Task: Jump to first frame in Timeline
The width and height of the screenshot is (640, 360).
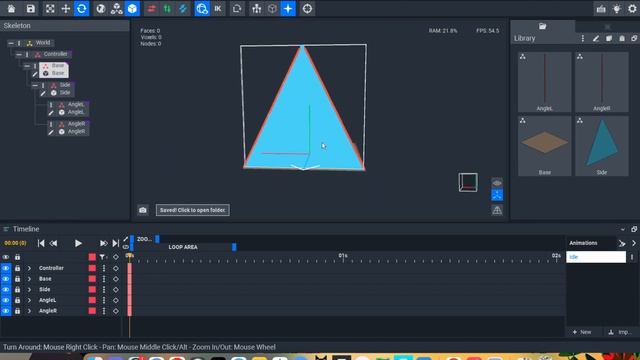Action: [41, 243]
